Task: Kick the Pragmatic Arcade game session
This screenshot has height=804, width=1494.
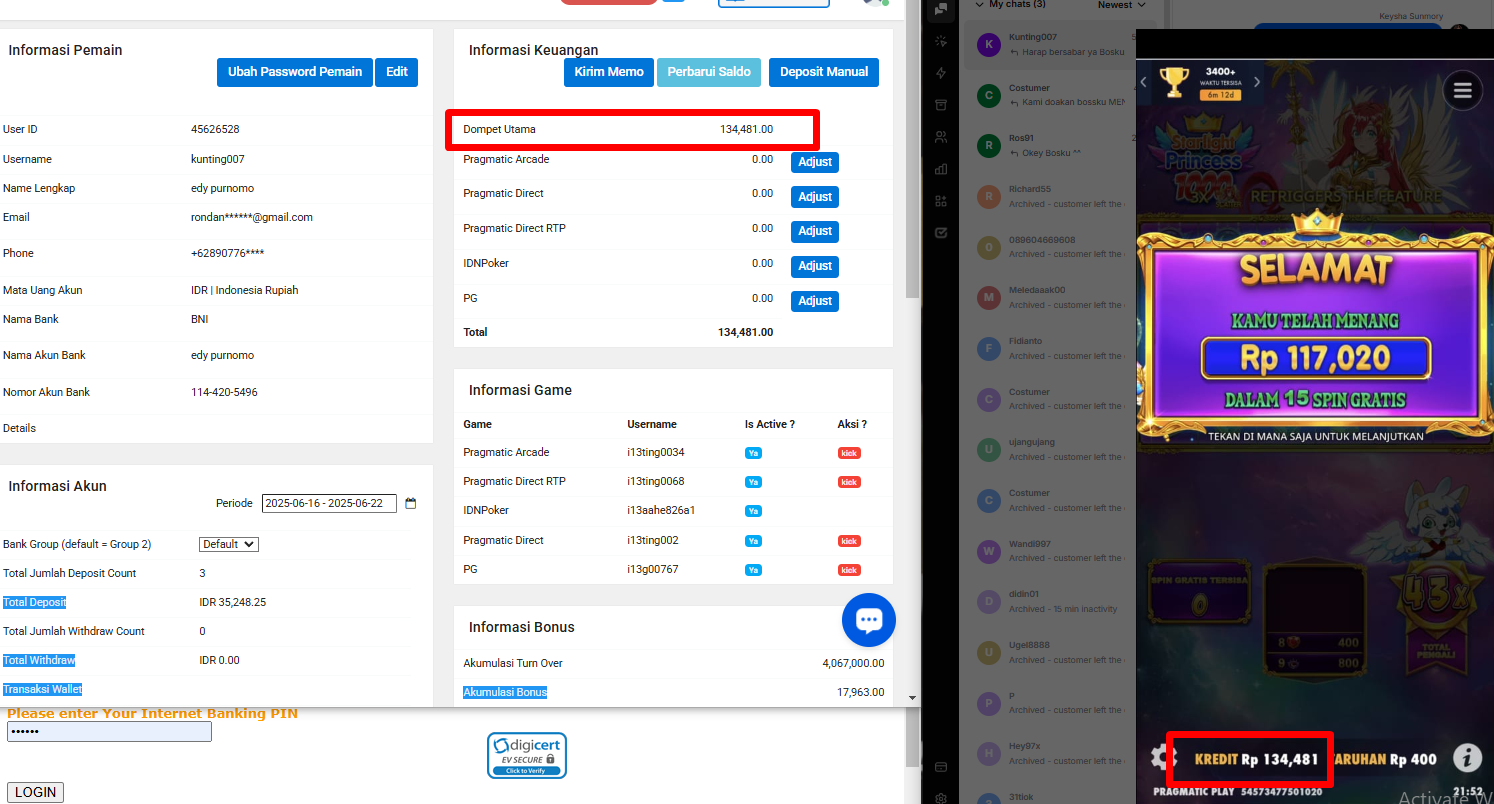Action: 849,453
